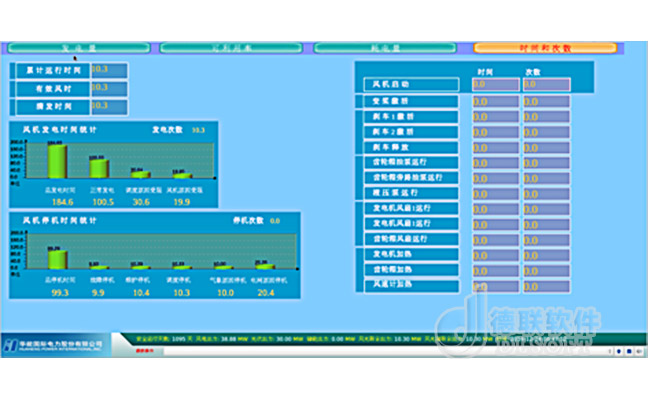Click the 累计运行时间 value field
649x400 pixels.
pos(108,70)
